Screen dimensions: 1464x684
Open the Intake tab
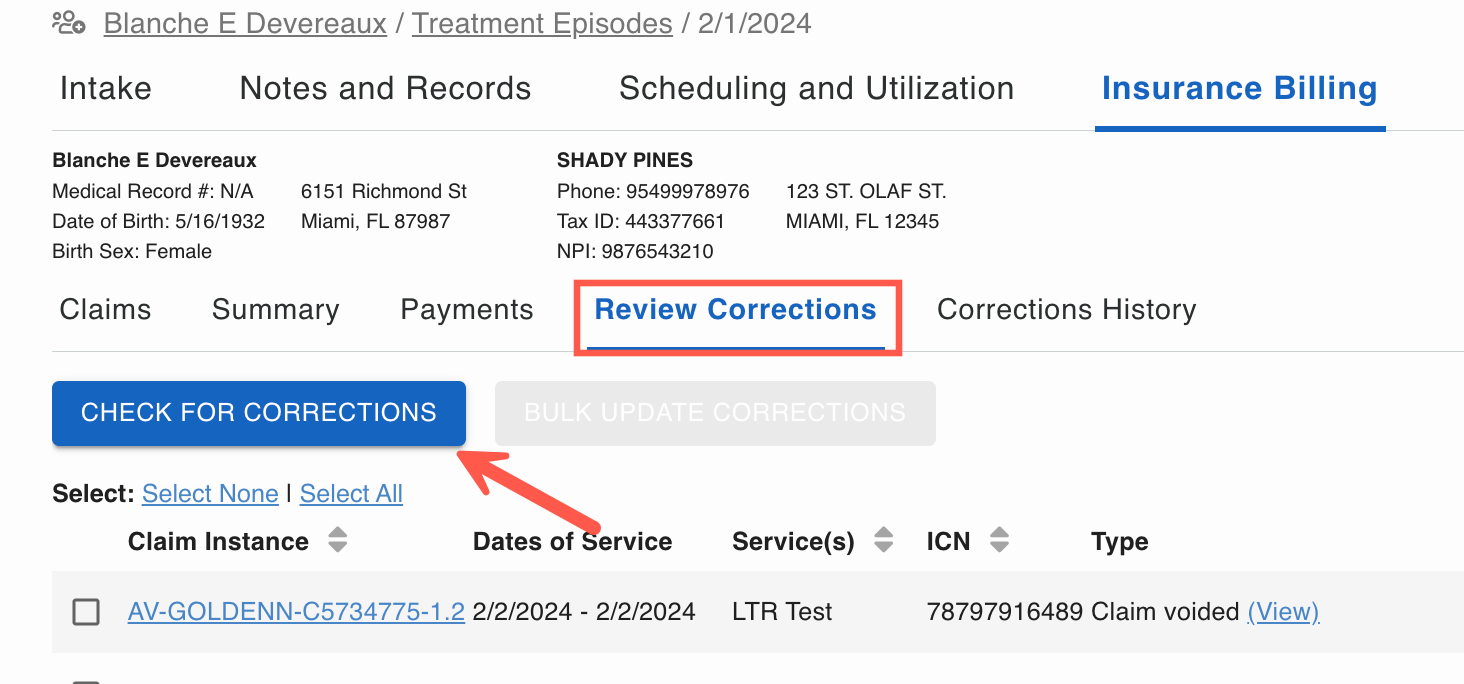coord(106,89)
